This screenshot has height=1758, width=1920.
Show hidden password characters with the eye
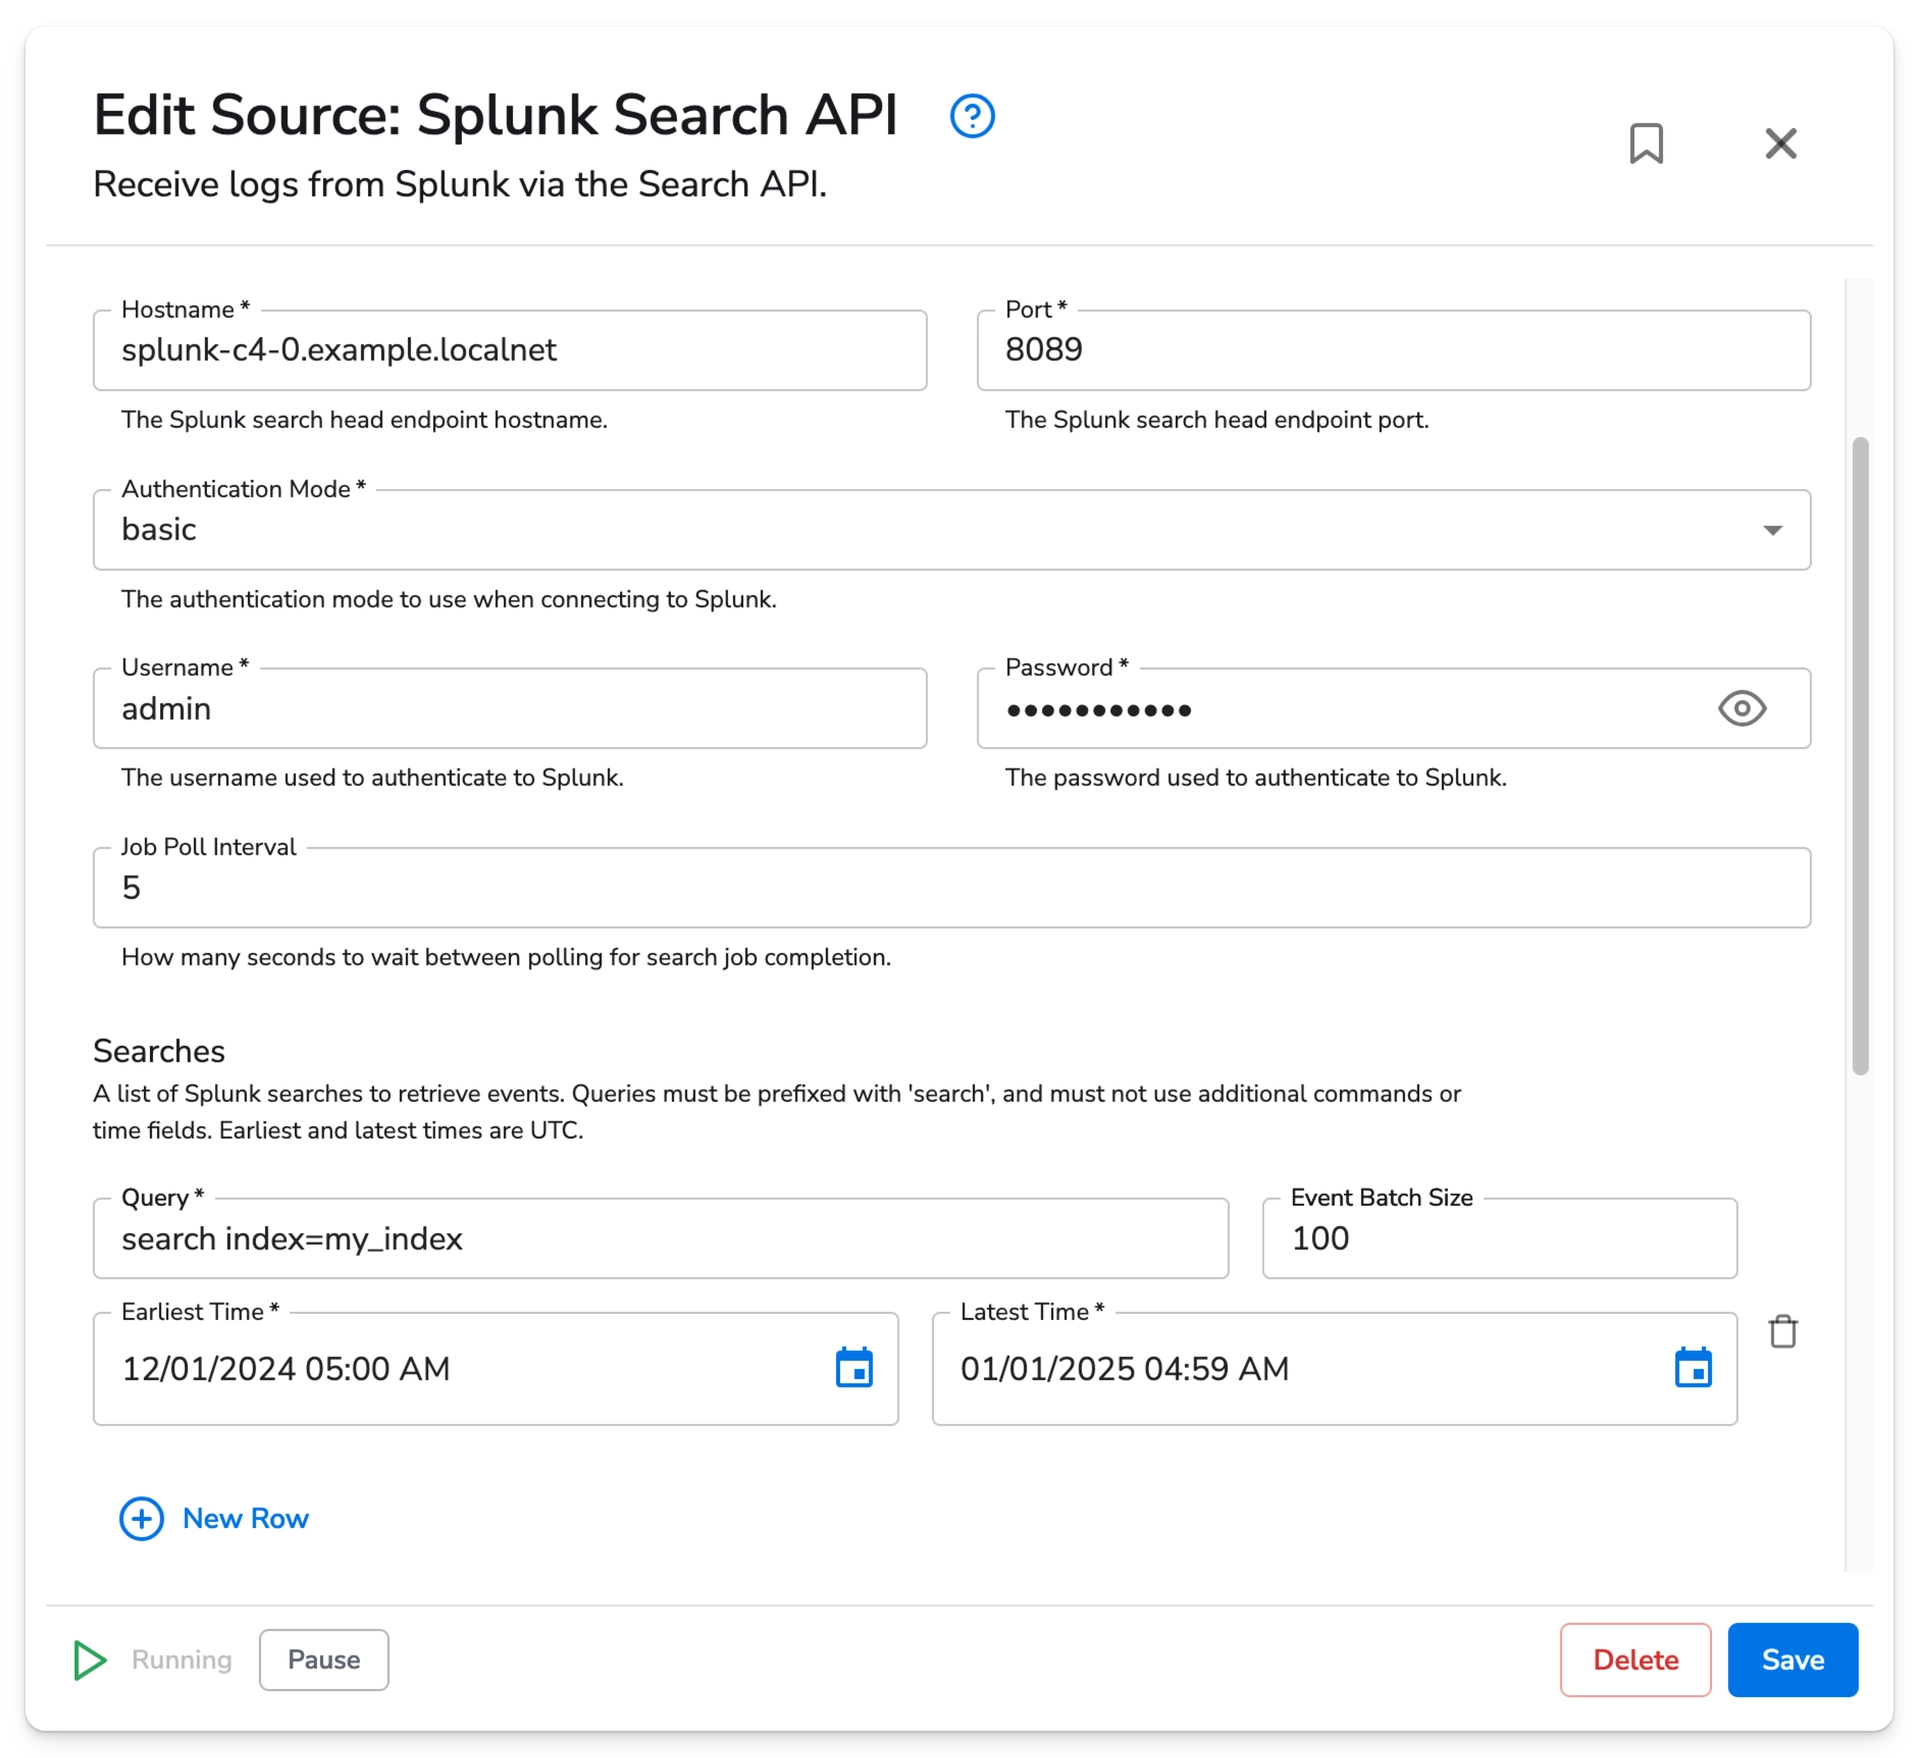1743,709
